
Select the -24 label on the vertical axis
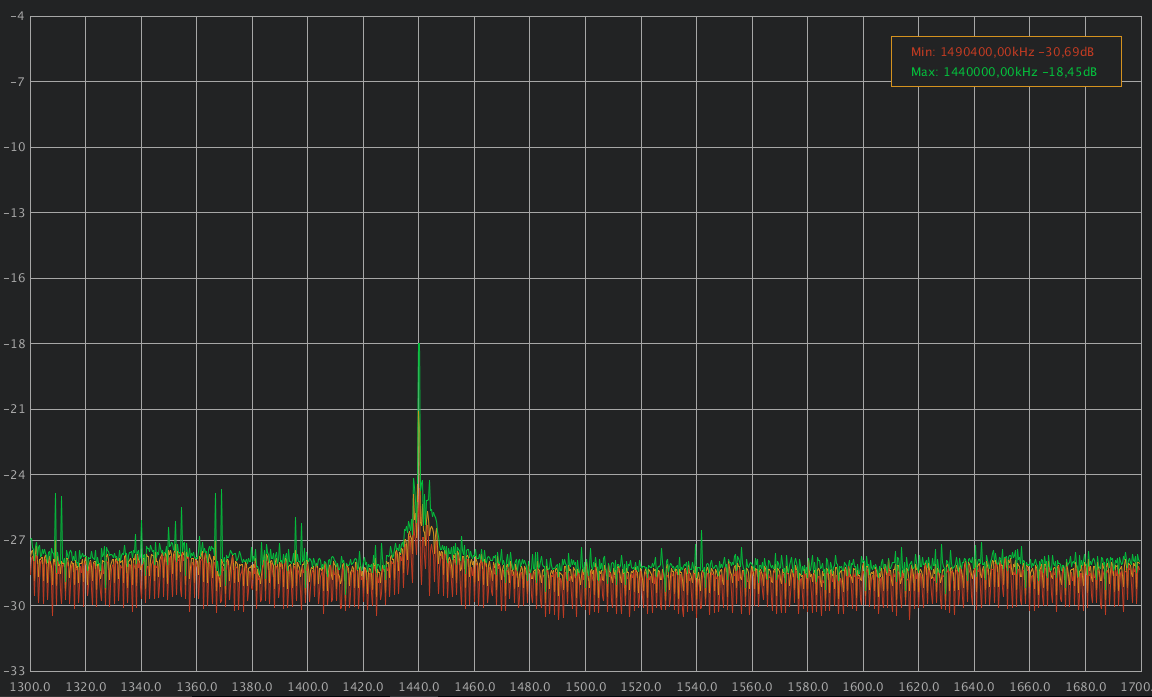[13, 474]
